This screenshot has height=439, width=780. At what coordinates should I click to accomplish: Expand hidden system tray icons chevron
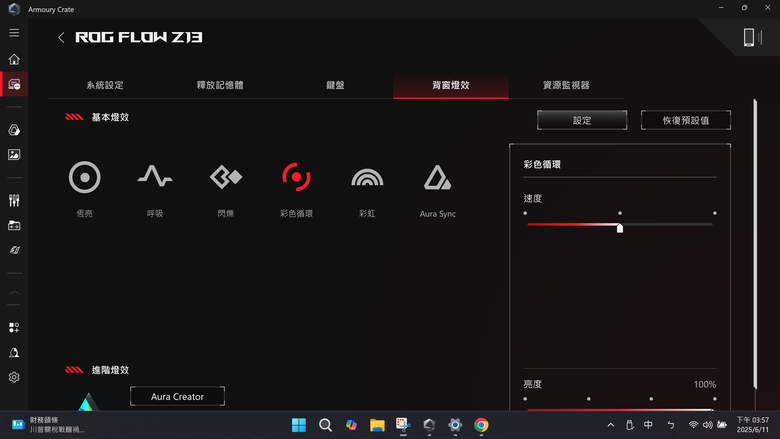(x=611, y=425)
